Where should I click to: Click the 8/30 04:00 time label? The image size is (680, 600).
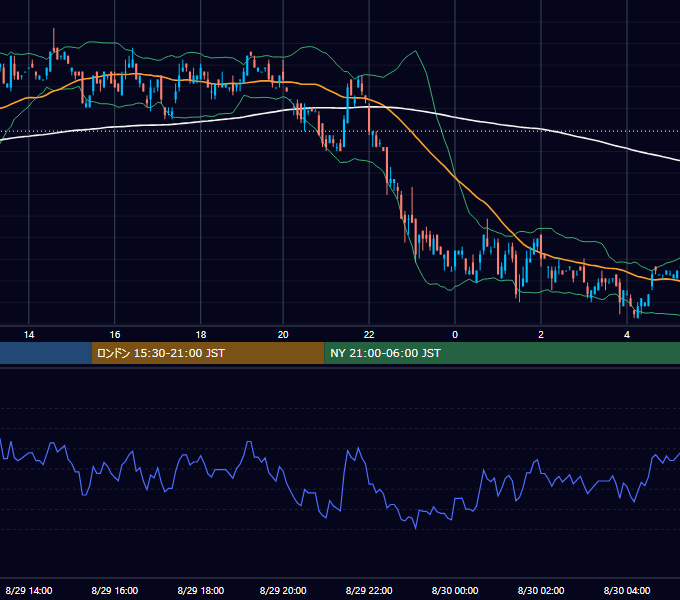coord(627,590)
